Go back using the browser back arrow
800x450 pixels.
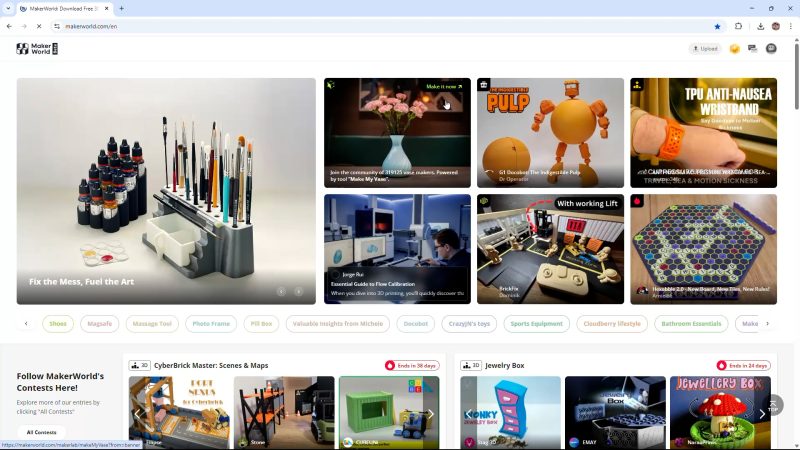point(9,26)
